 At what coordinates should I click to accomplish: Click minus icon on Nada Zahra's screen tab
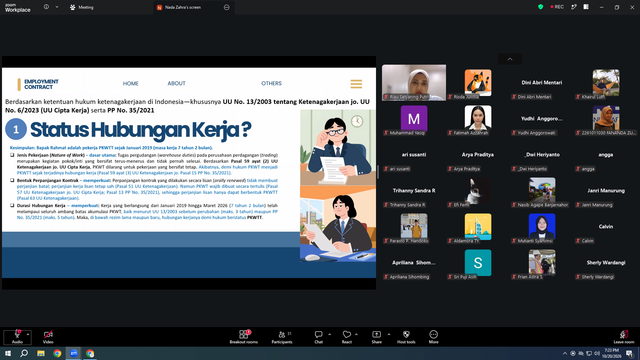pyautogui.click(x=227, y=7)
